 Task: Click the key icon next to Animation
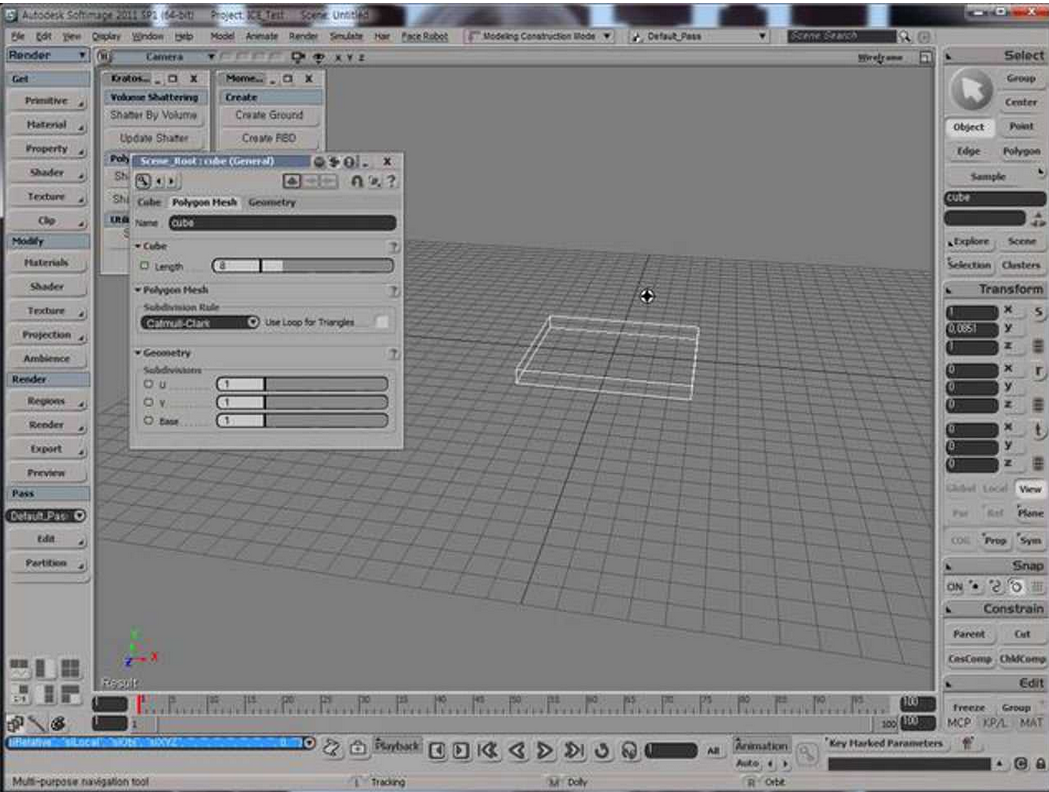807,753
